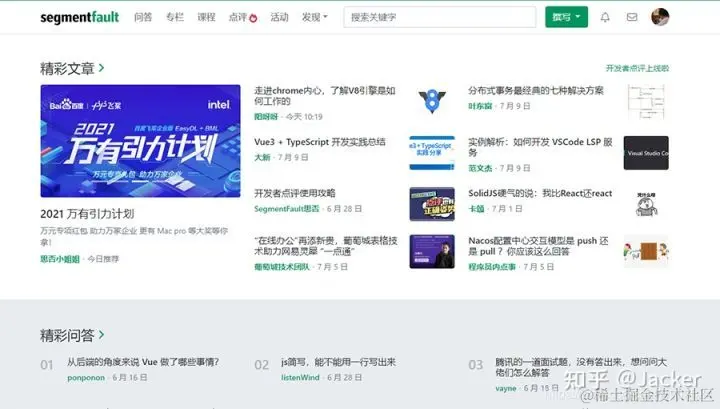This screenshot has height=409, width=720.
Task: Open the 开发者点评上线啦 link
Action: pyautogui.click(x=637, y=68)
